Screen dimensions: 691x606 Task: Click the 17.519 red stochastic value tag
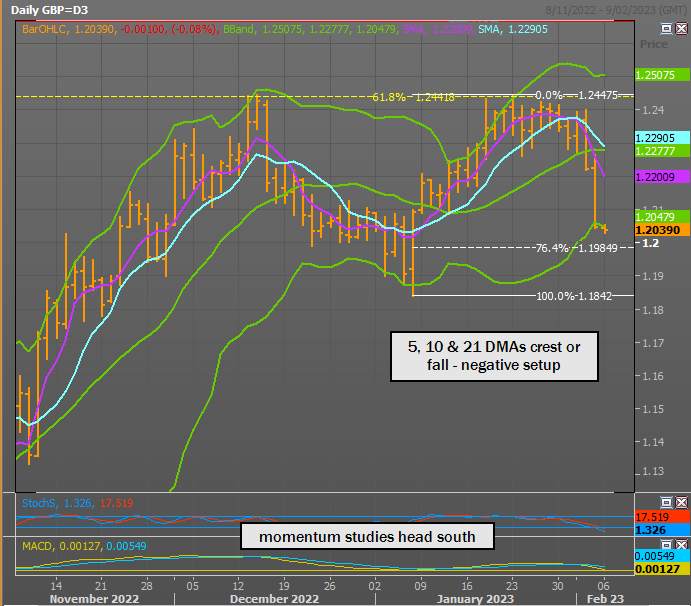[x=662, y=517]
